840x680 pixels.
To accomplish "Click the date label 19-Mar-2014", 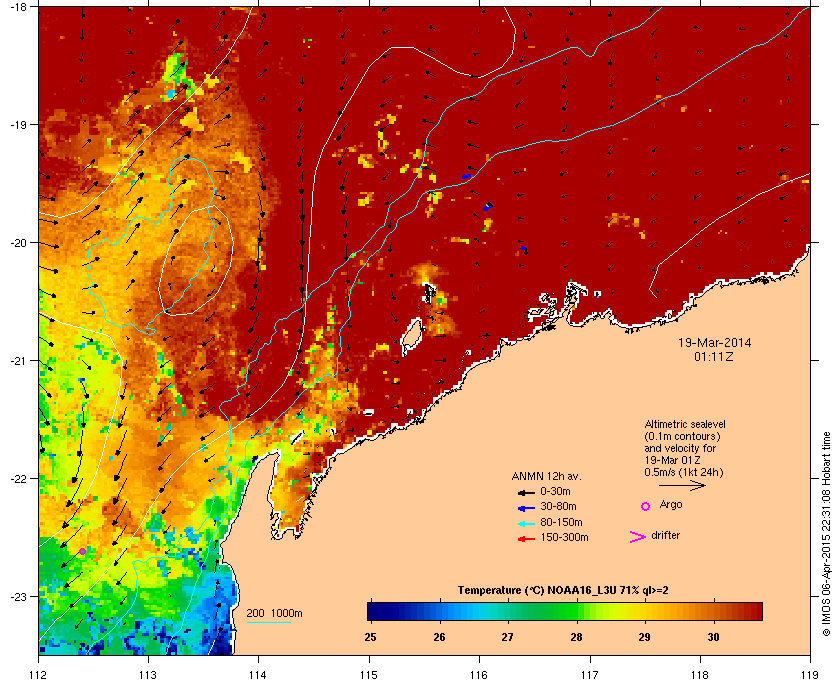I will click(x=715, y=342).
